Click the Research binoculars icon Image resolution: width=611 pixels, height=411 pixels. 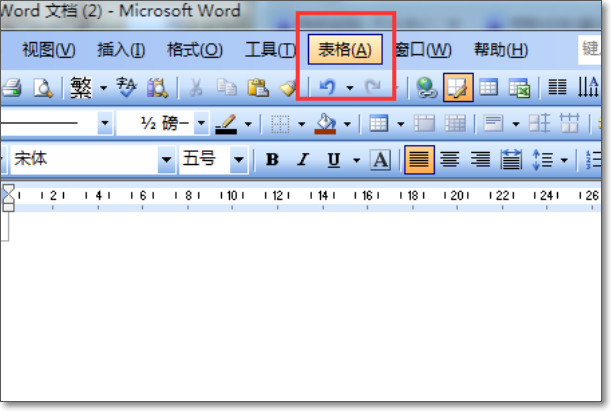tap(157, 88)
